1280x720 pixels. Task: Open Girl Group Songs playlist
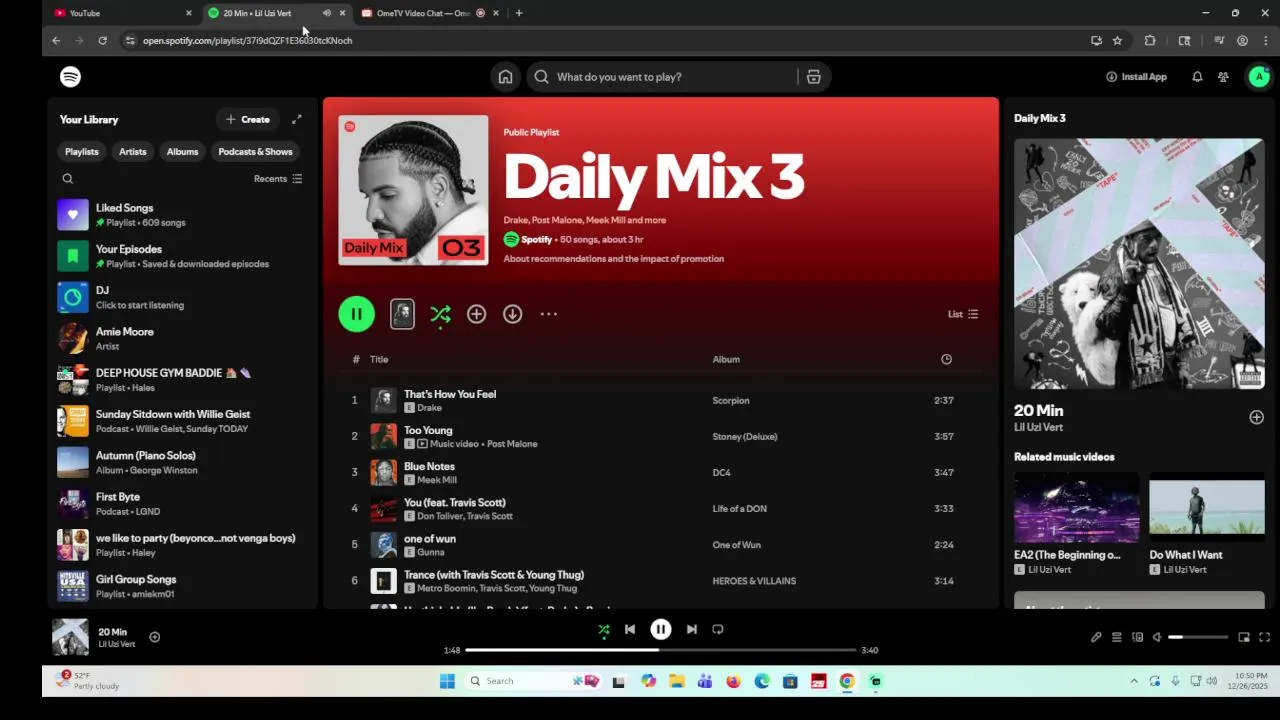182,586
